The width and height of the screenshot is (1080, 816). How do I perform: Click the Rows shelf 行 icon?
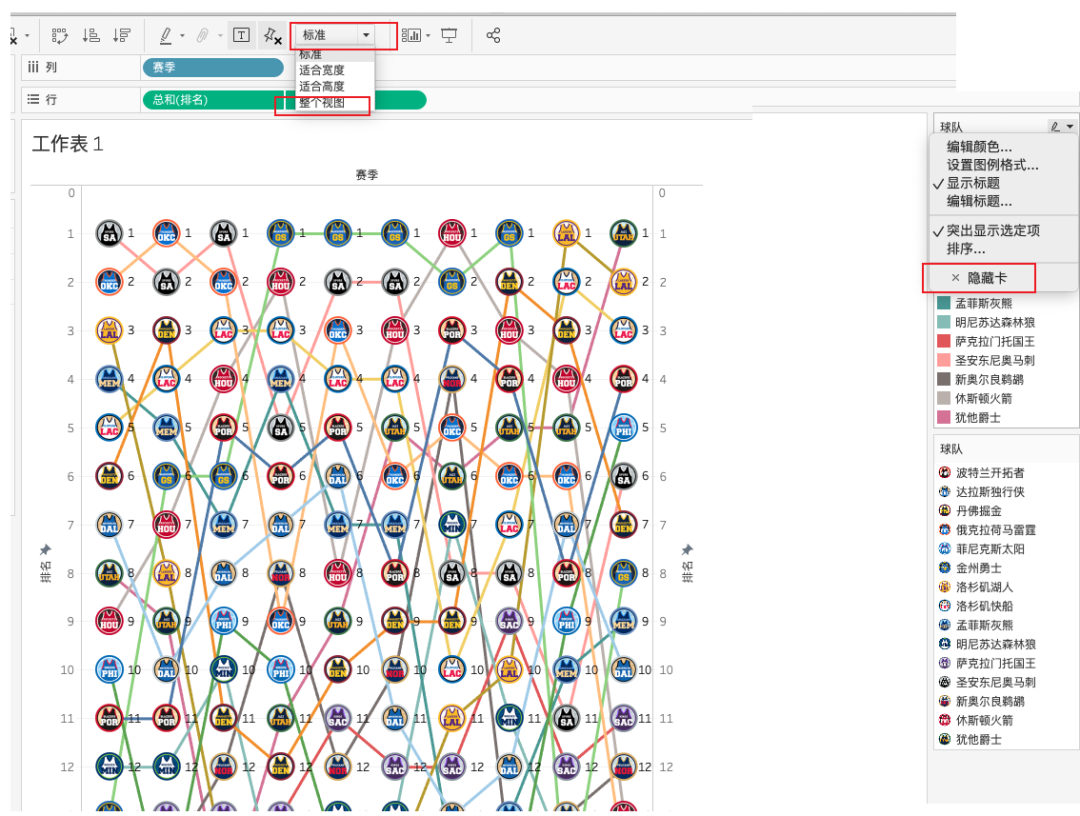[33, 99]
